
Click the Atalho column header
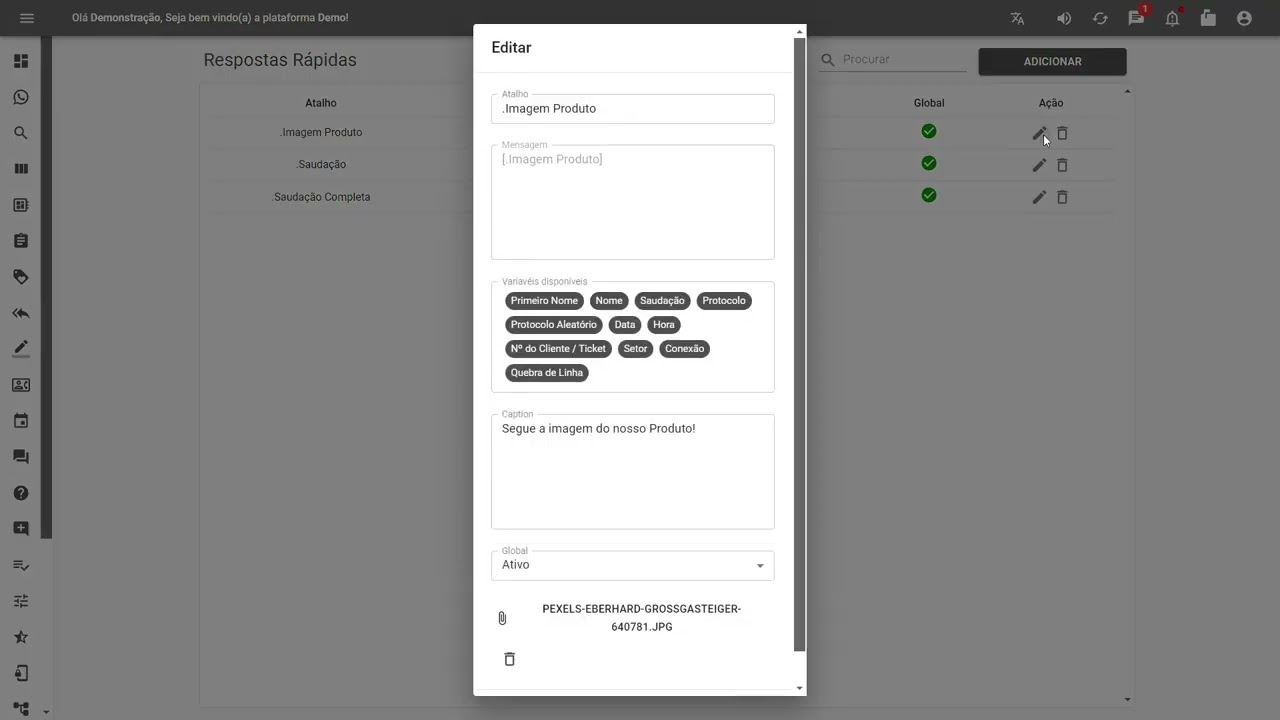point(321,103)
